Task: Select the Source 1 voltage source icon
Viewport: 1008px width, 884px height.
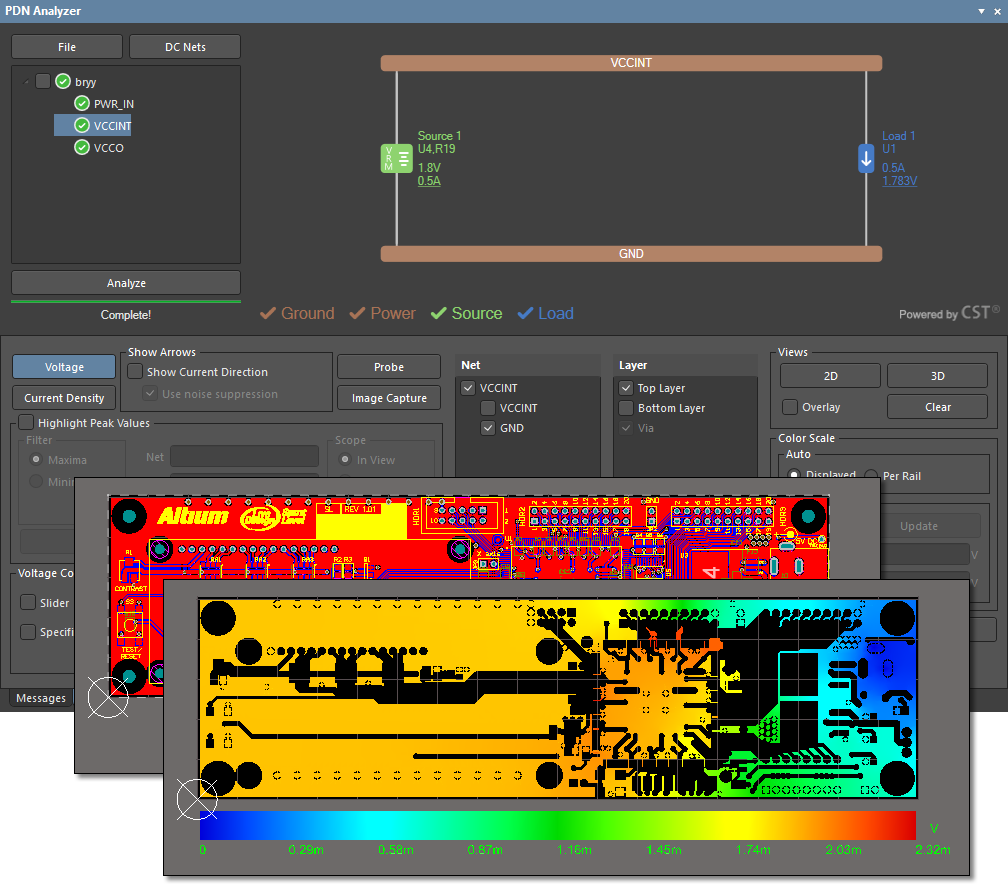Action: pyautogui.click(x=396, y=158)
